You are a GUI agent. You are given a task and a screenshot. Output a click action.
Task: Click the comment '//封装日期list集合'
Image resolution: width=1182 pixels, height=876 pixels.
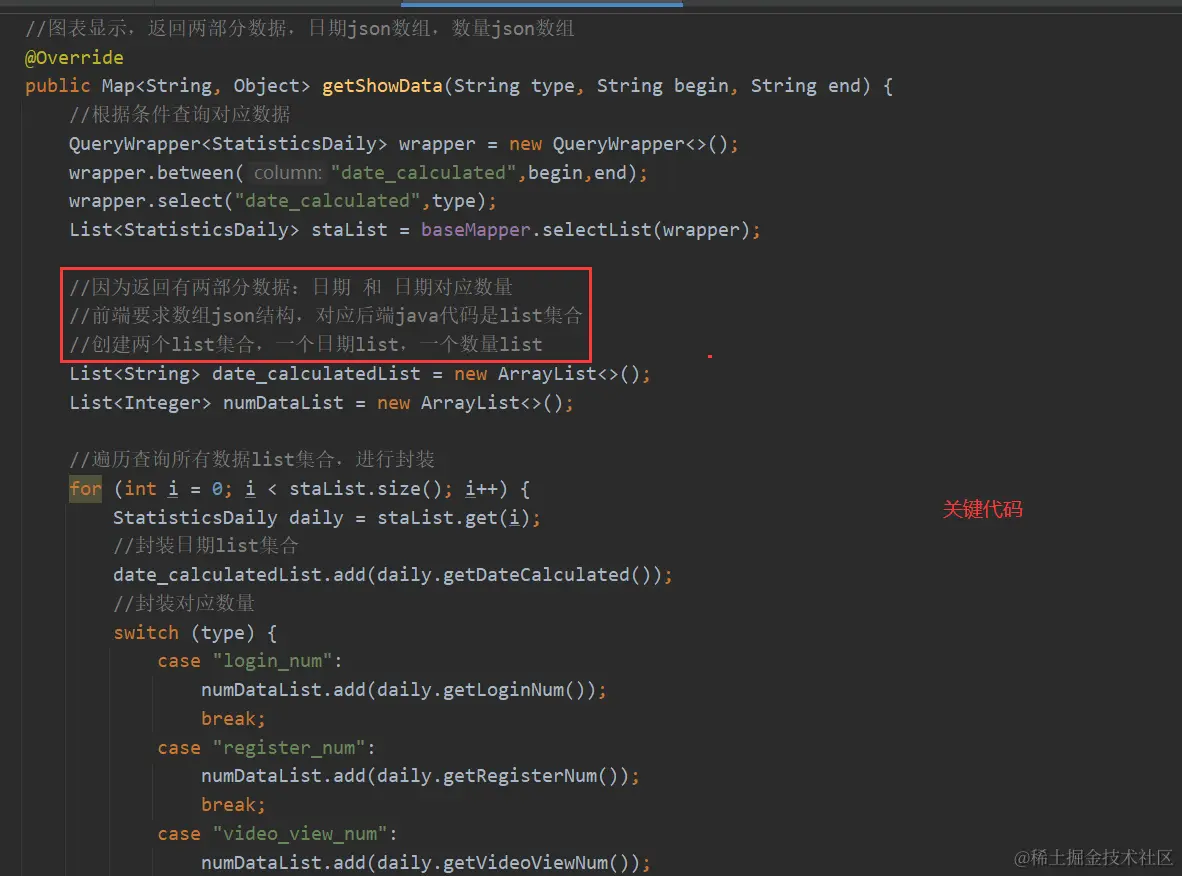(206, 546)
